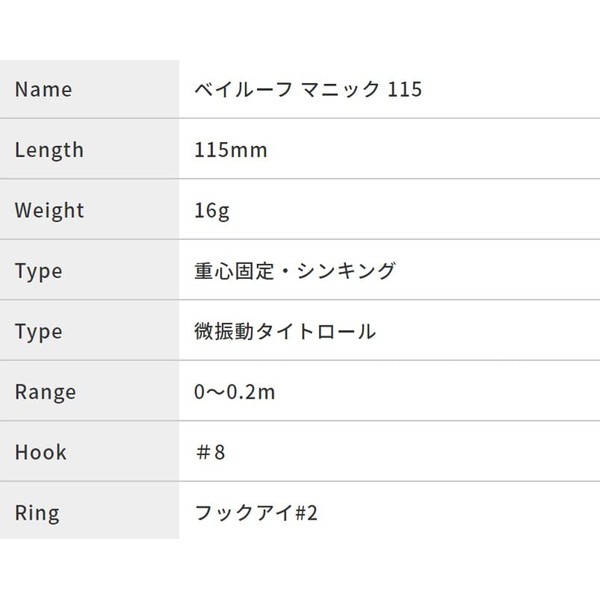Image resolution: width=600 pixels, height=600 pixels.
Task: Click the タイトロール text
Action: [314, 331]
